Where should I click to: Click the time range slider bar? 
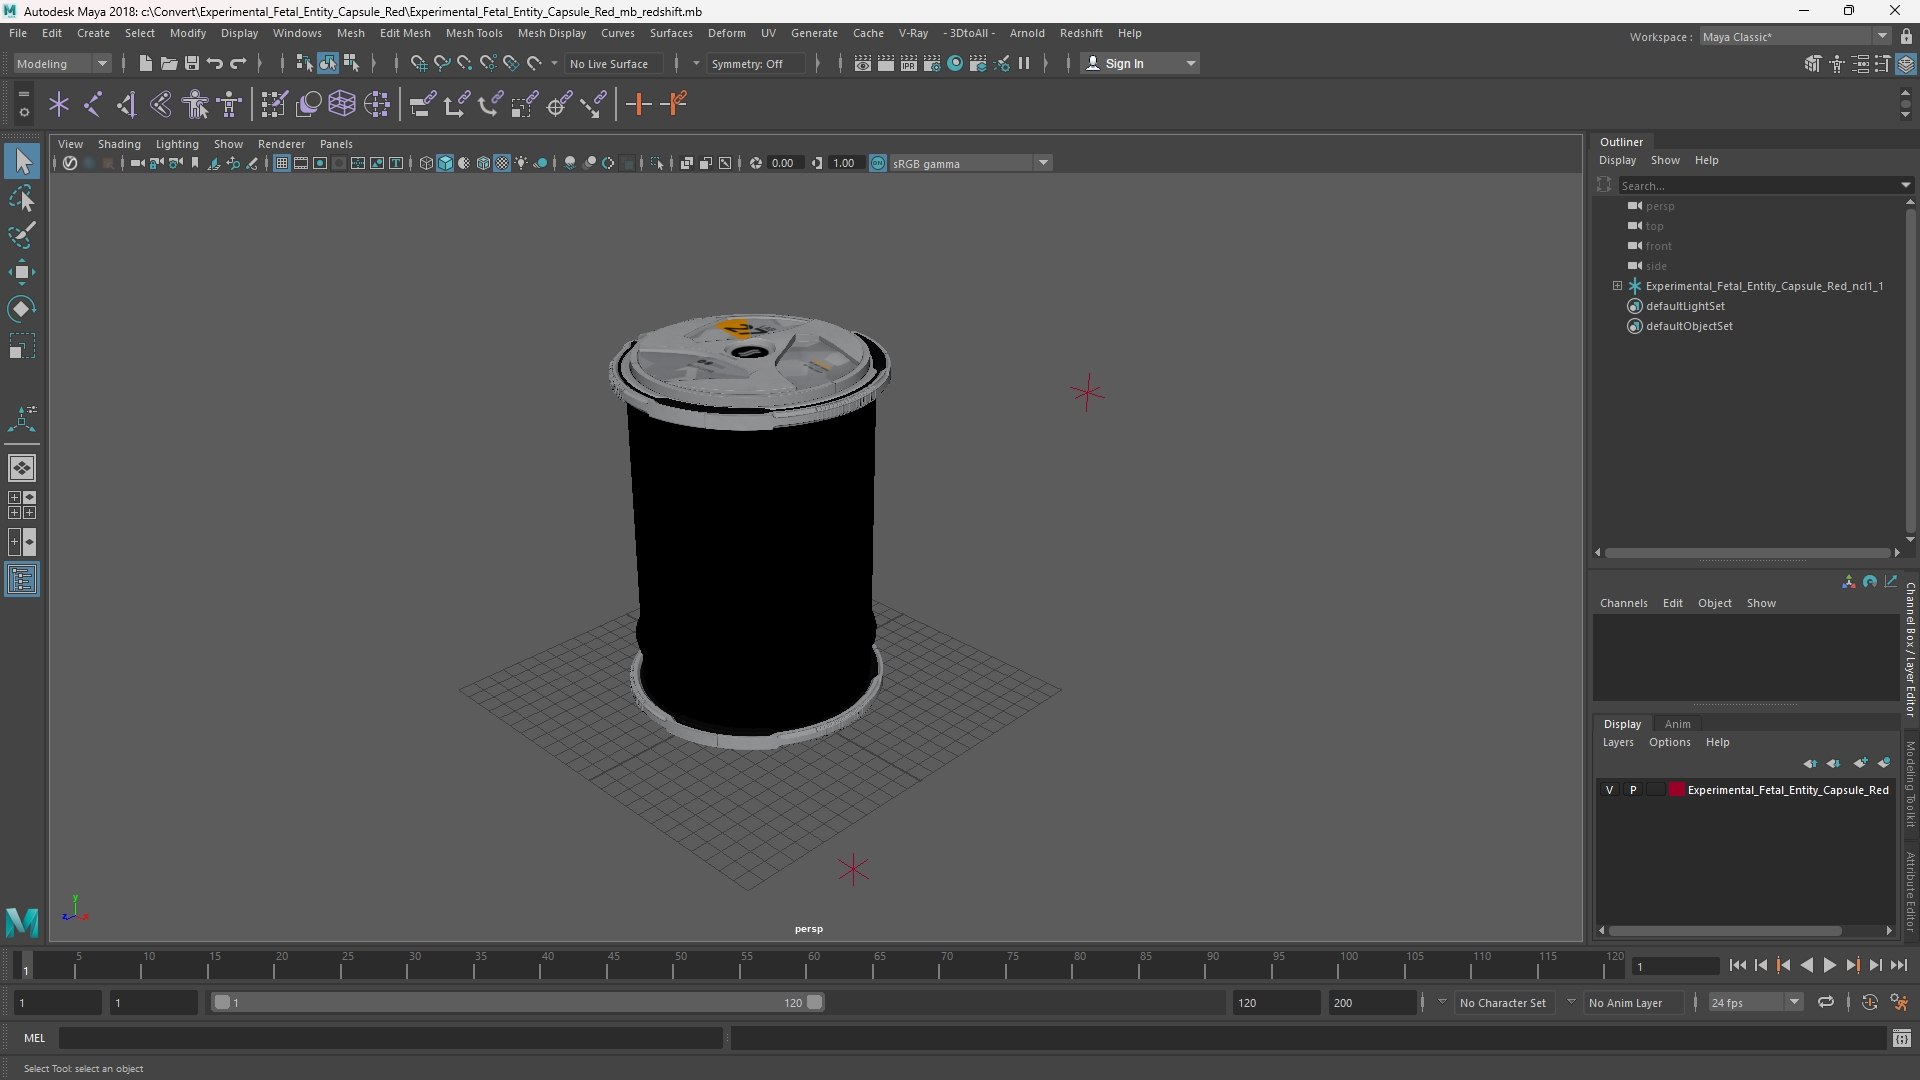point(518,1002)
